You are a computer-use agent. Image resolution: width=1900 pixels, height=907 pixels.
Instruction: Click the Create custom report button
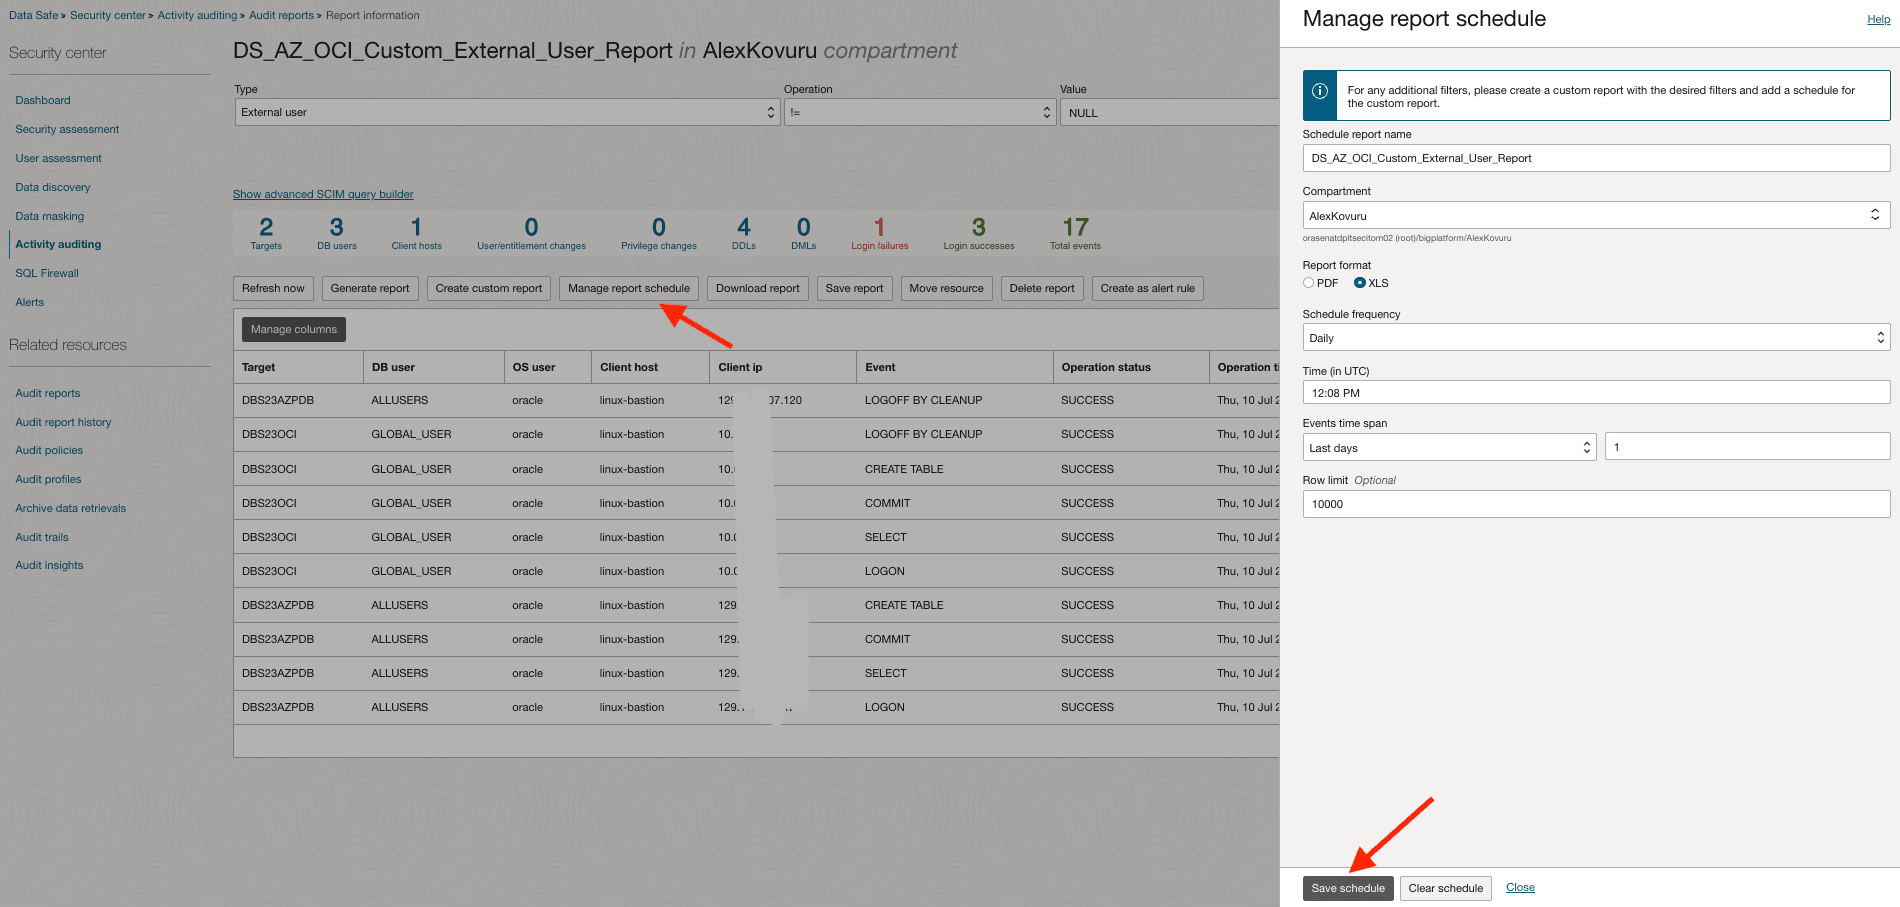[x=488, y=288]
